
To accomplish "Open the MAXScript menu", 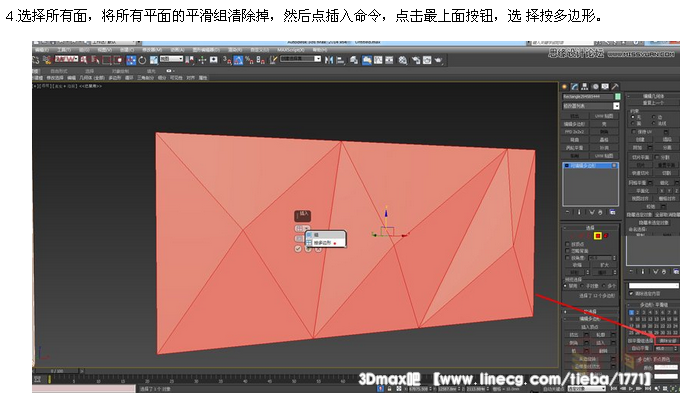I will pyautogui.click(x=290, y=50).
